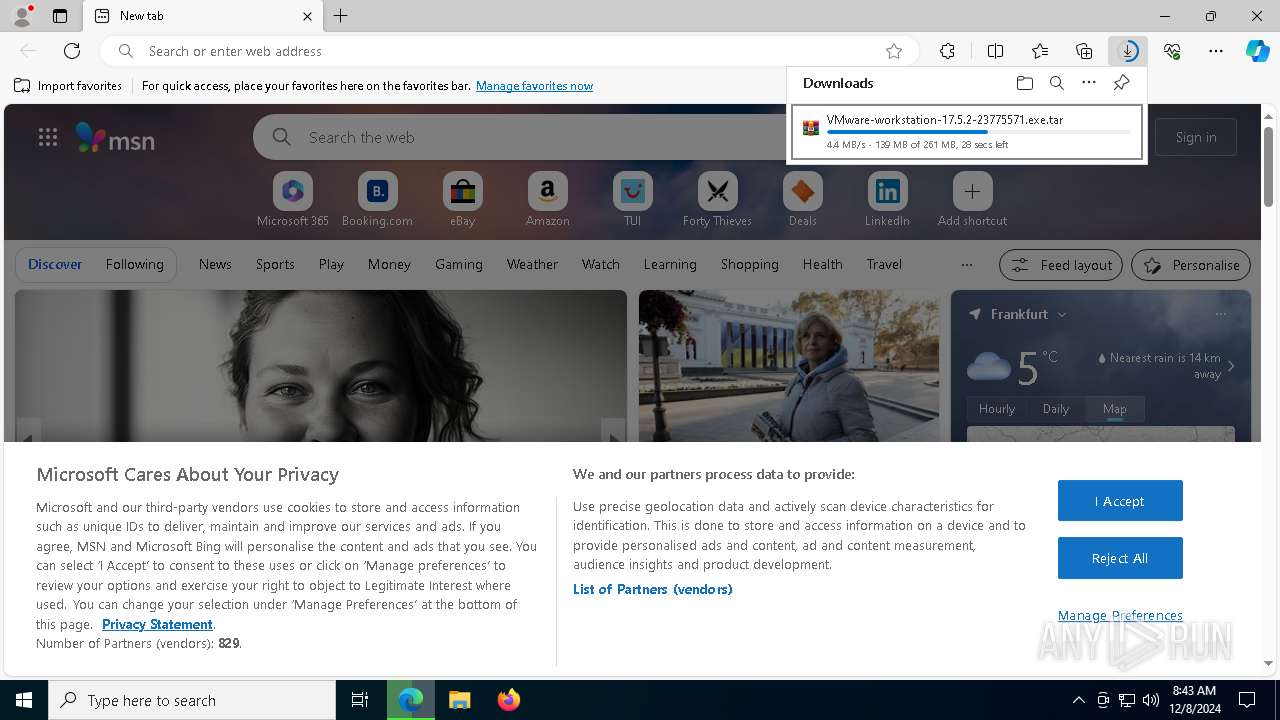Screen dimensions: 1280x720
Task: Open the Booking.com shortcut
Action: pyautogui.click(x=377, y=200)
